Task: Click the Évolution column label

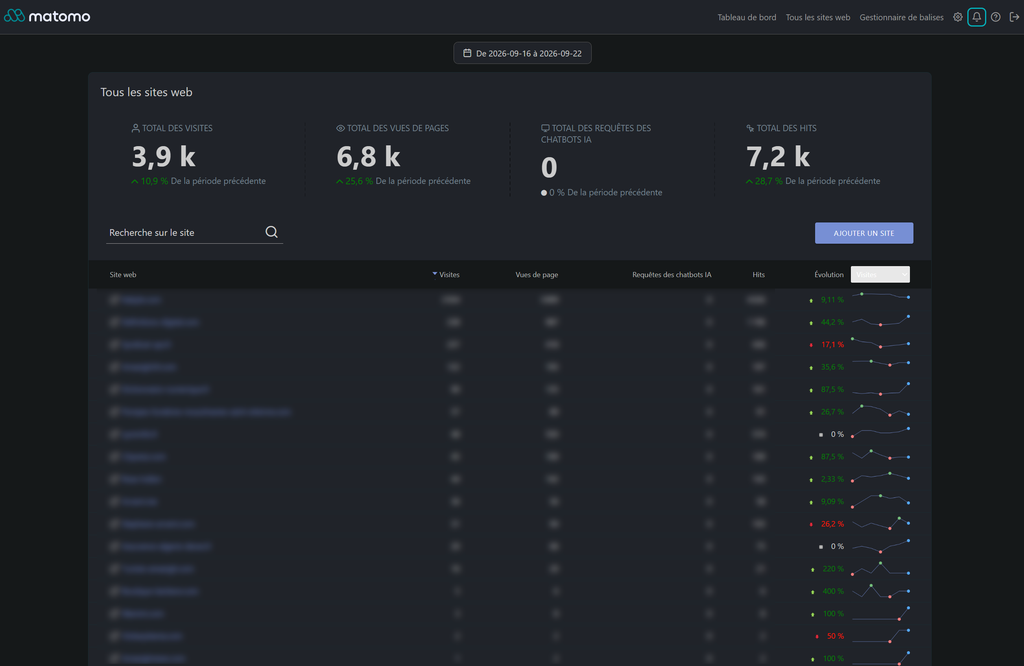Action: 829,275
